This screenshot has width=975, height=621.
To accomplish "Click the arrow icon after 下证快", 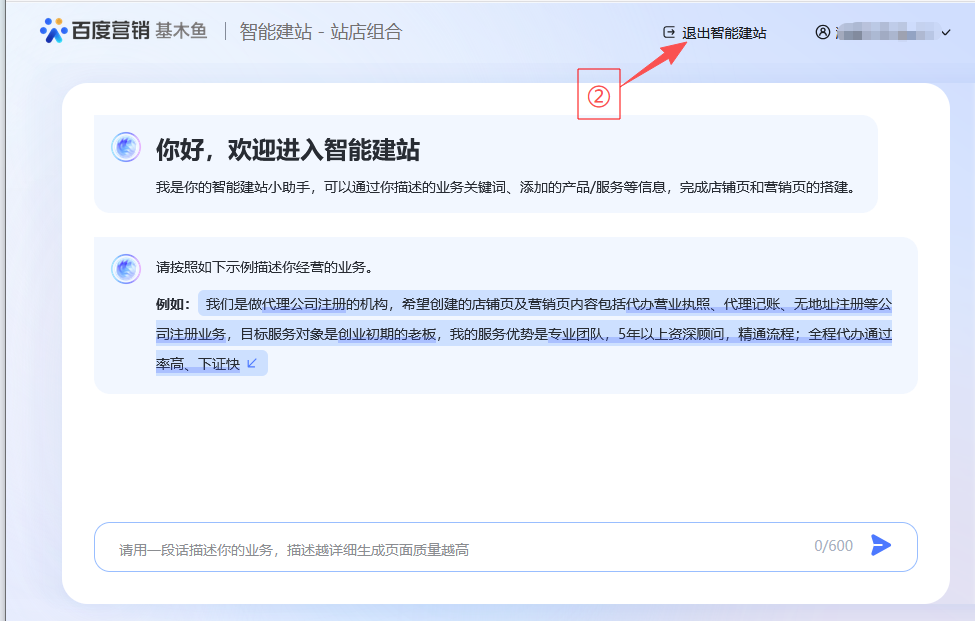I will (252, 363).
